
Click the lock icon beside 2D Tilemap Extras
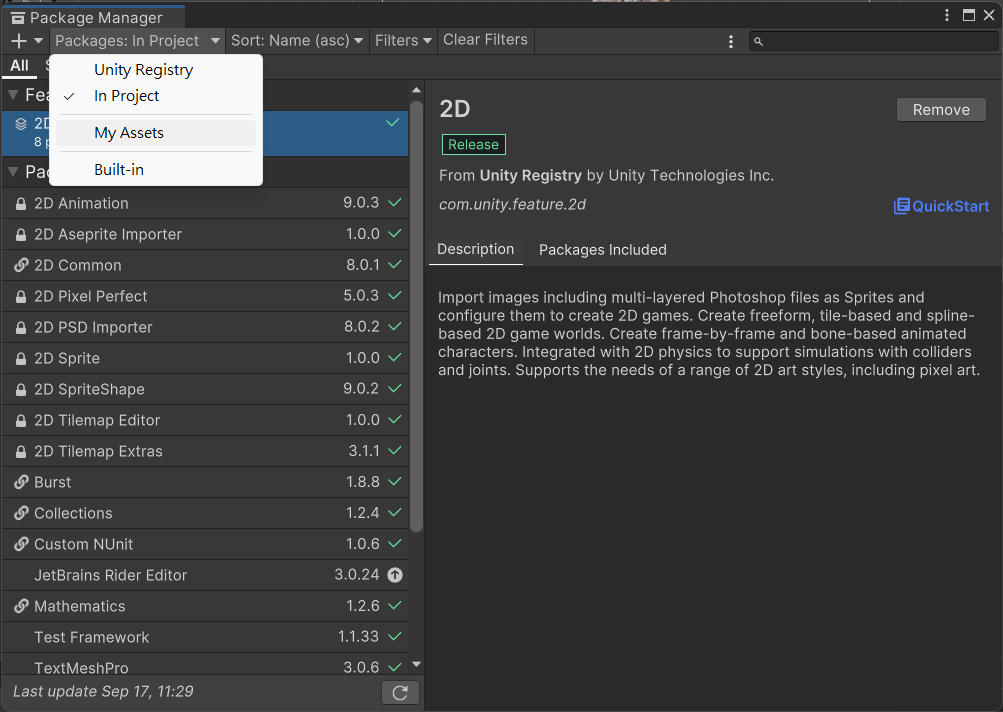20,452
